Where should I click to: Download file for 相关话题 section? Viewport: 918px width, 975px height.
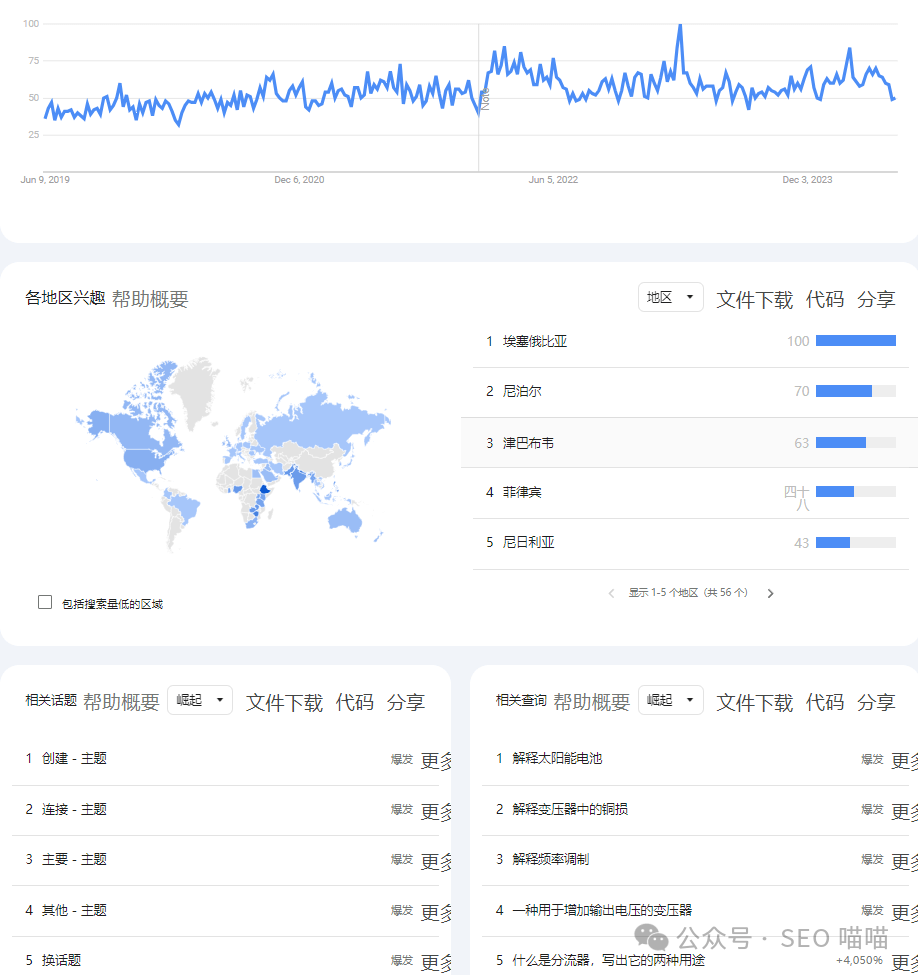(x=284, y=703)
